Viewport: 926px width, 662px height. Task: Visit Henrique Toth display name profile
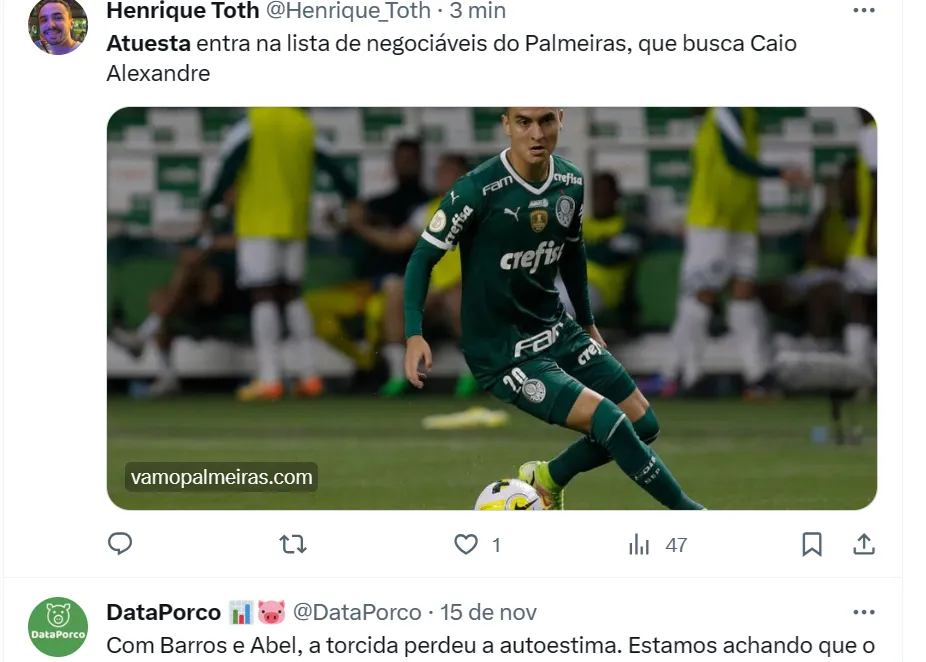coord(182,10)
